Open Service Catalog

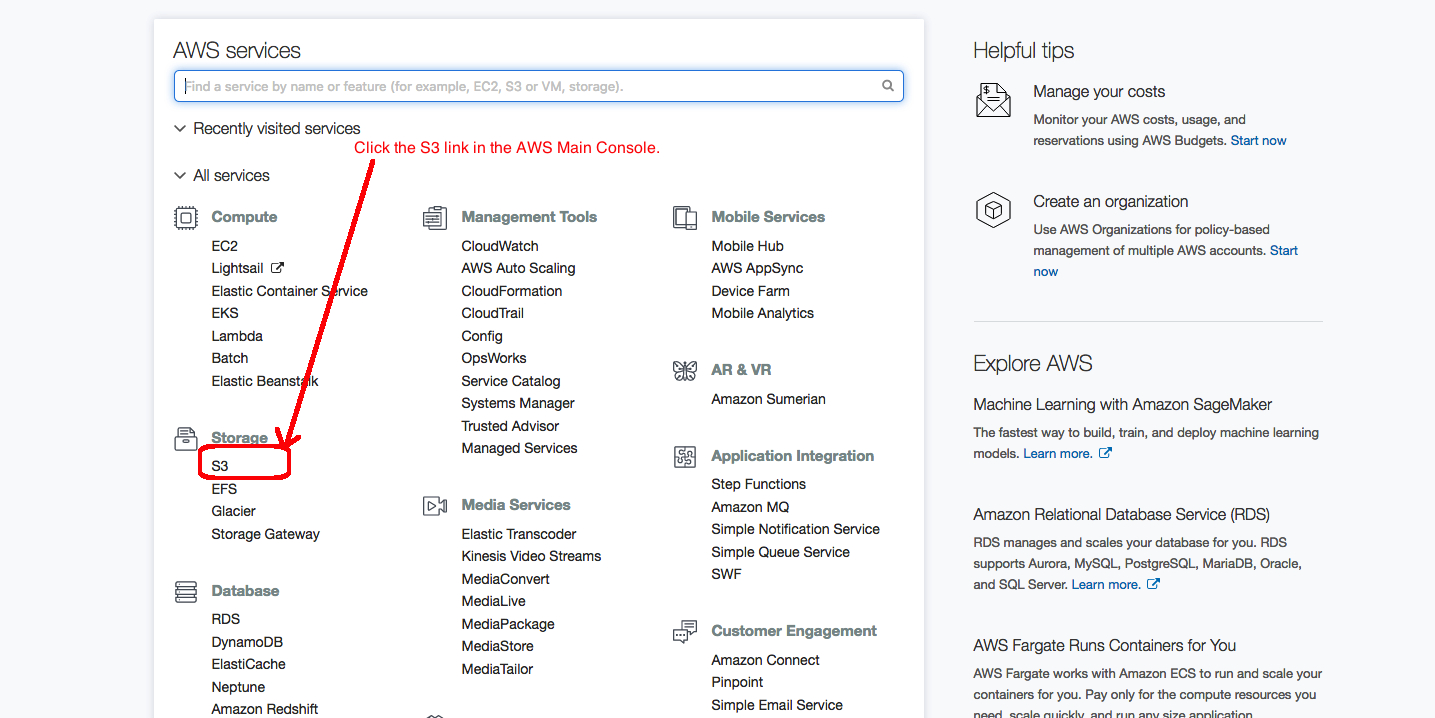click(511, 381)
